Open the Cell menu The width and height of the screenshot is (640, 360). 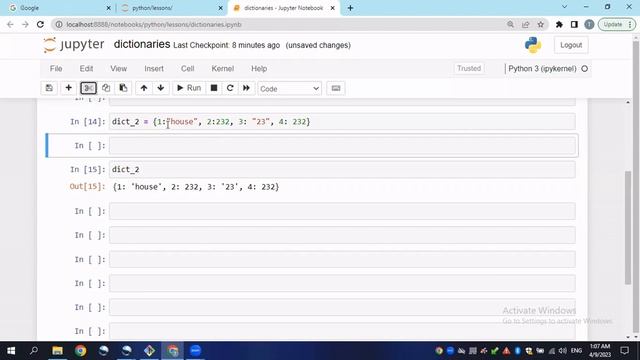click(187, 69)
